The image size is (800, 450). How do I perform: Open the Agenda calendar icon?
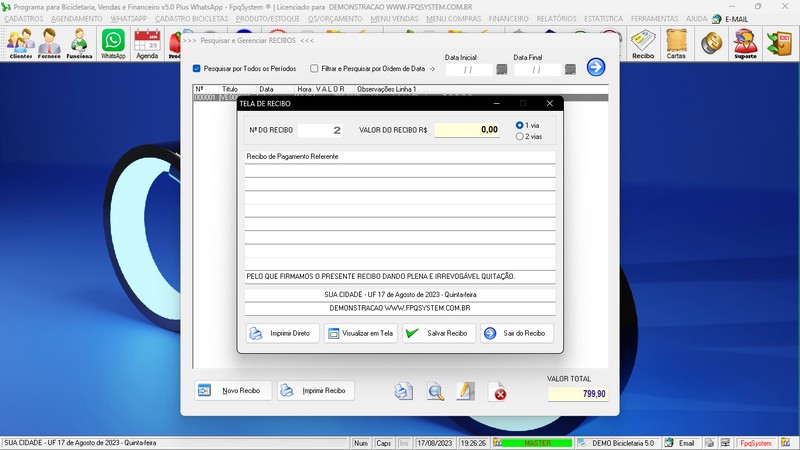pos(147,43)
